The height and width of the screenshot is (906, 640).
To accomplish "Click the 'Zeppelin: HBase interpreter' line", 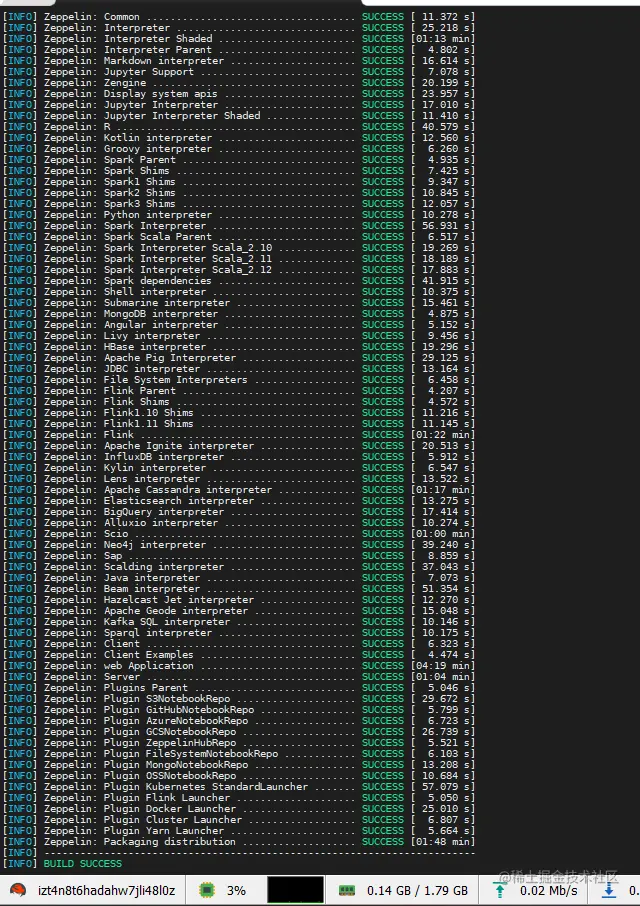I will [x=239, y=347].
